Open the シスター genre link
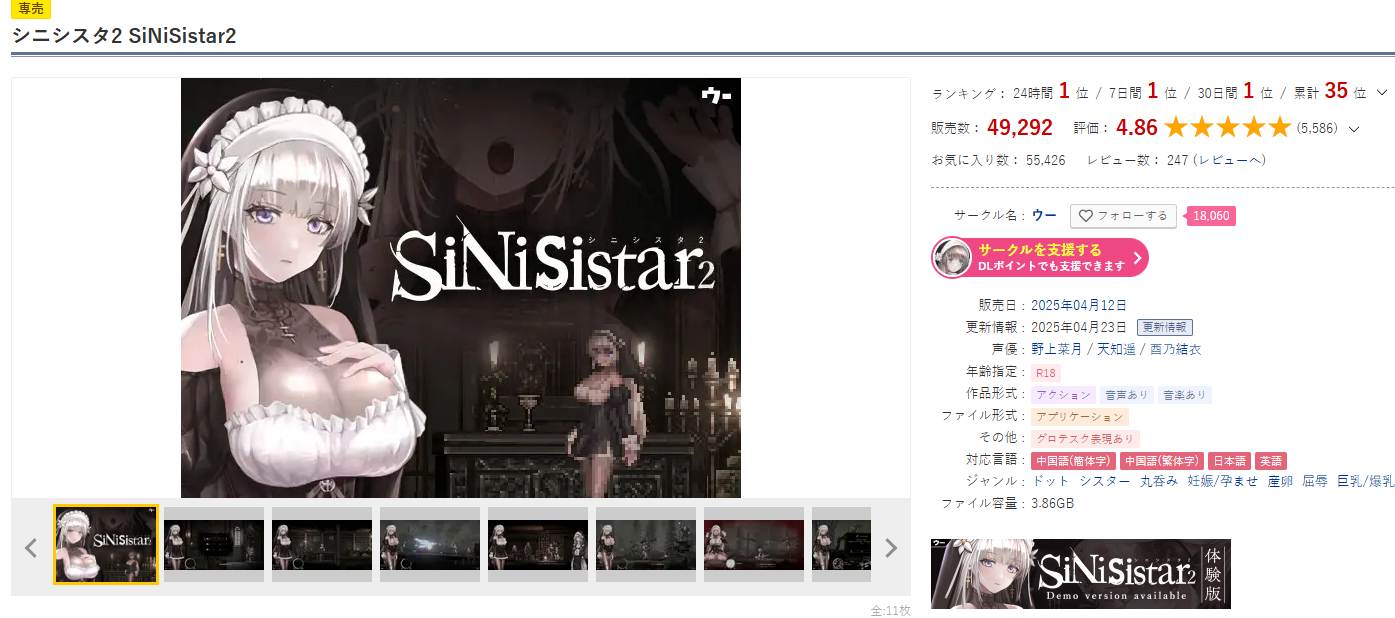 [1105, 481]
